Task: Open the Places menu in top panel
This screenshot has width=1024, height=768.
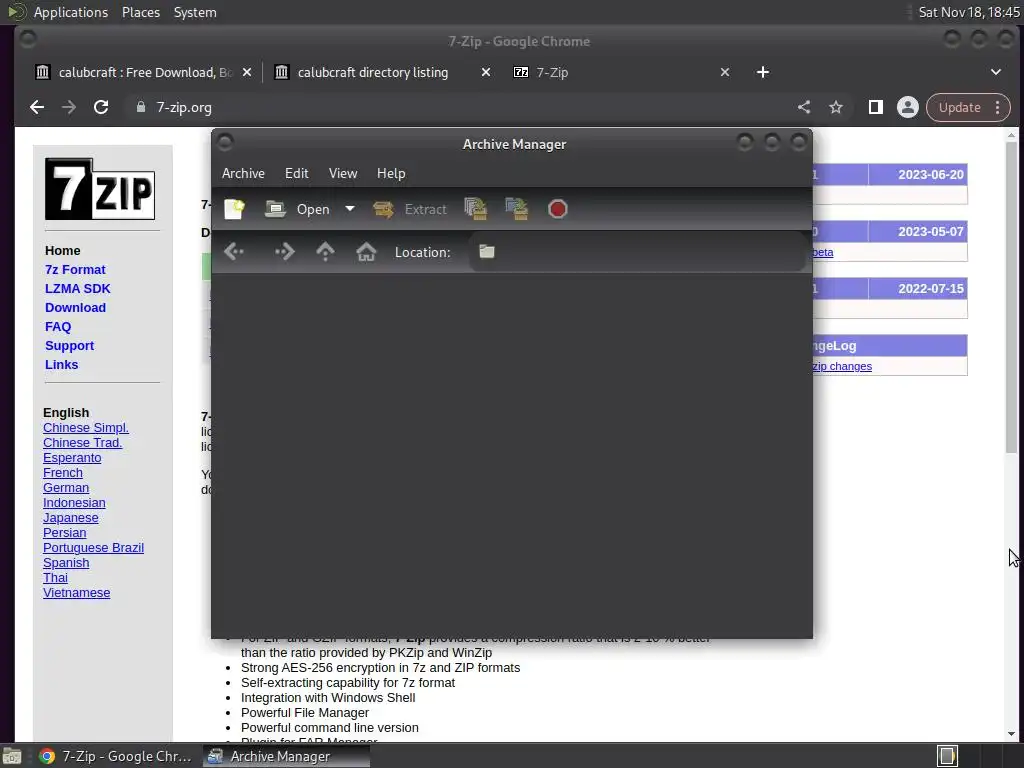Action: [x=141, y=12]
